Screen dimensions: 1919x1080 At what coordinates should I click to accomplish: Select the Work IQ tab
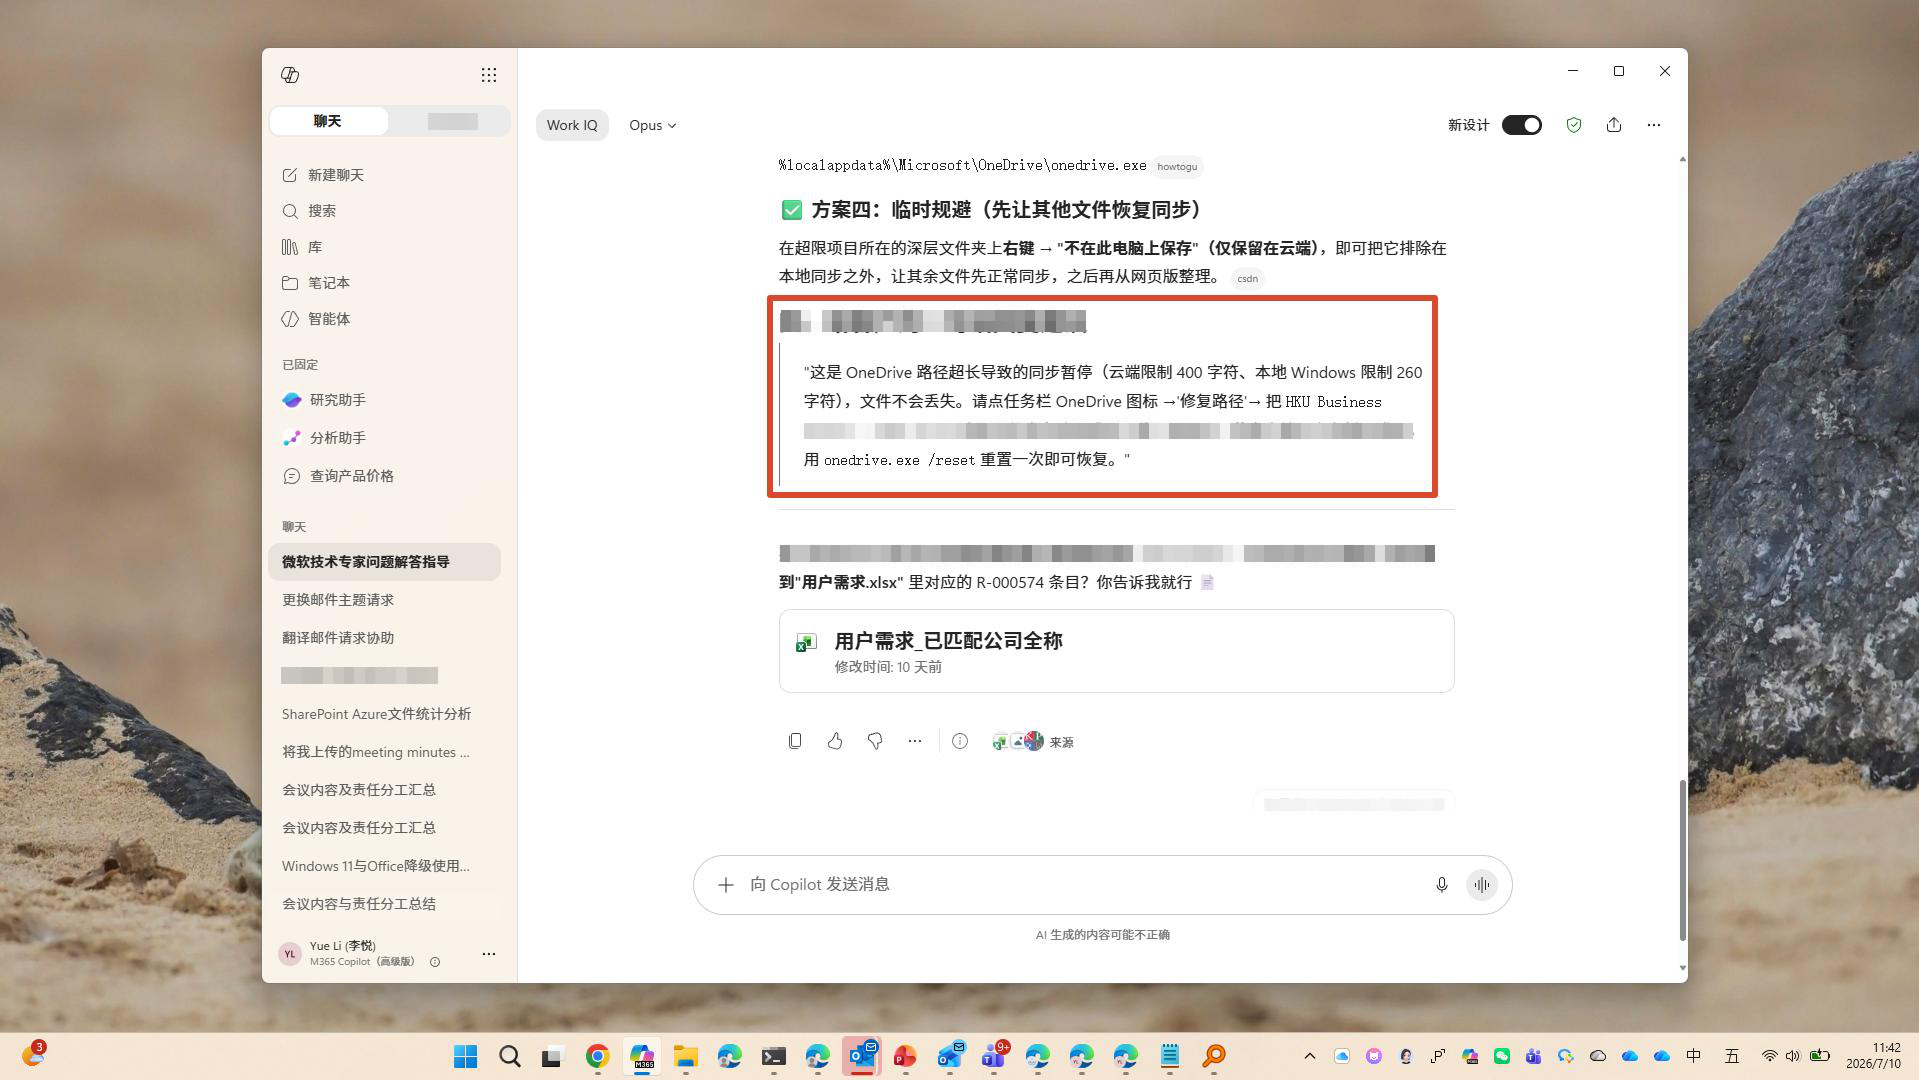click(x=572, y=125)
